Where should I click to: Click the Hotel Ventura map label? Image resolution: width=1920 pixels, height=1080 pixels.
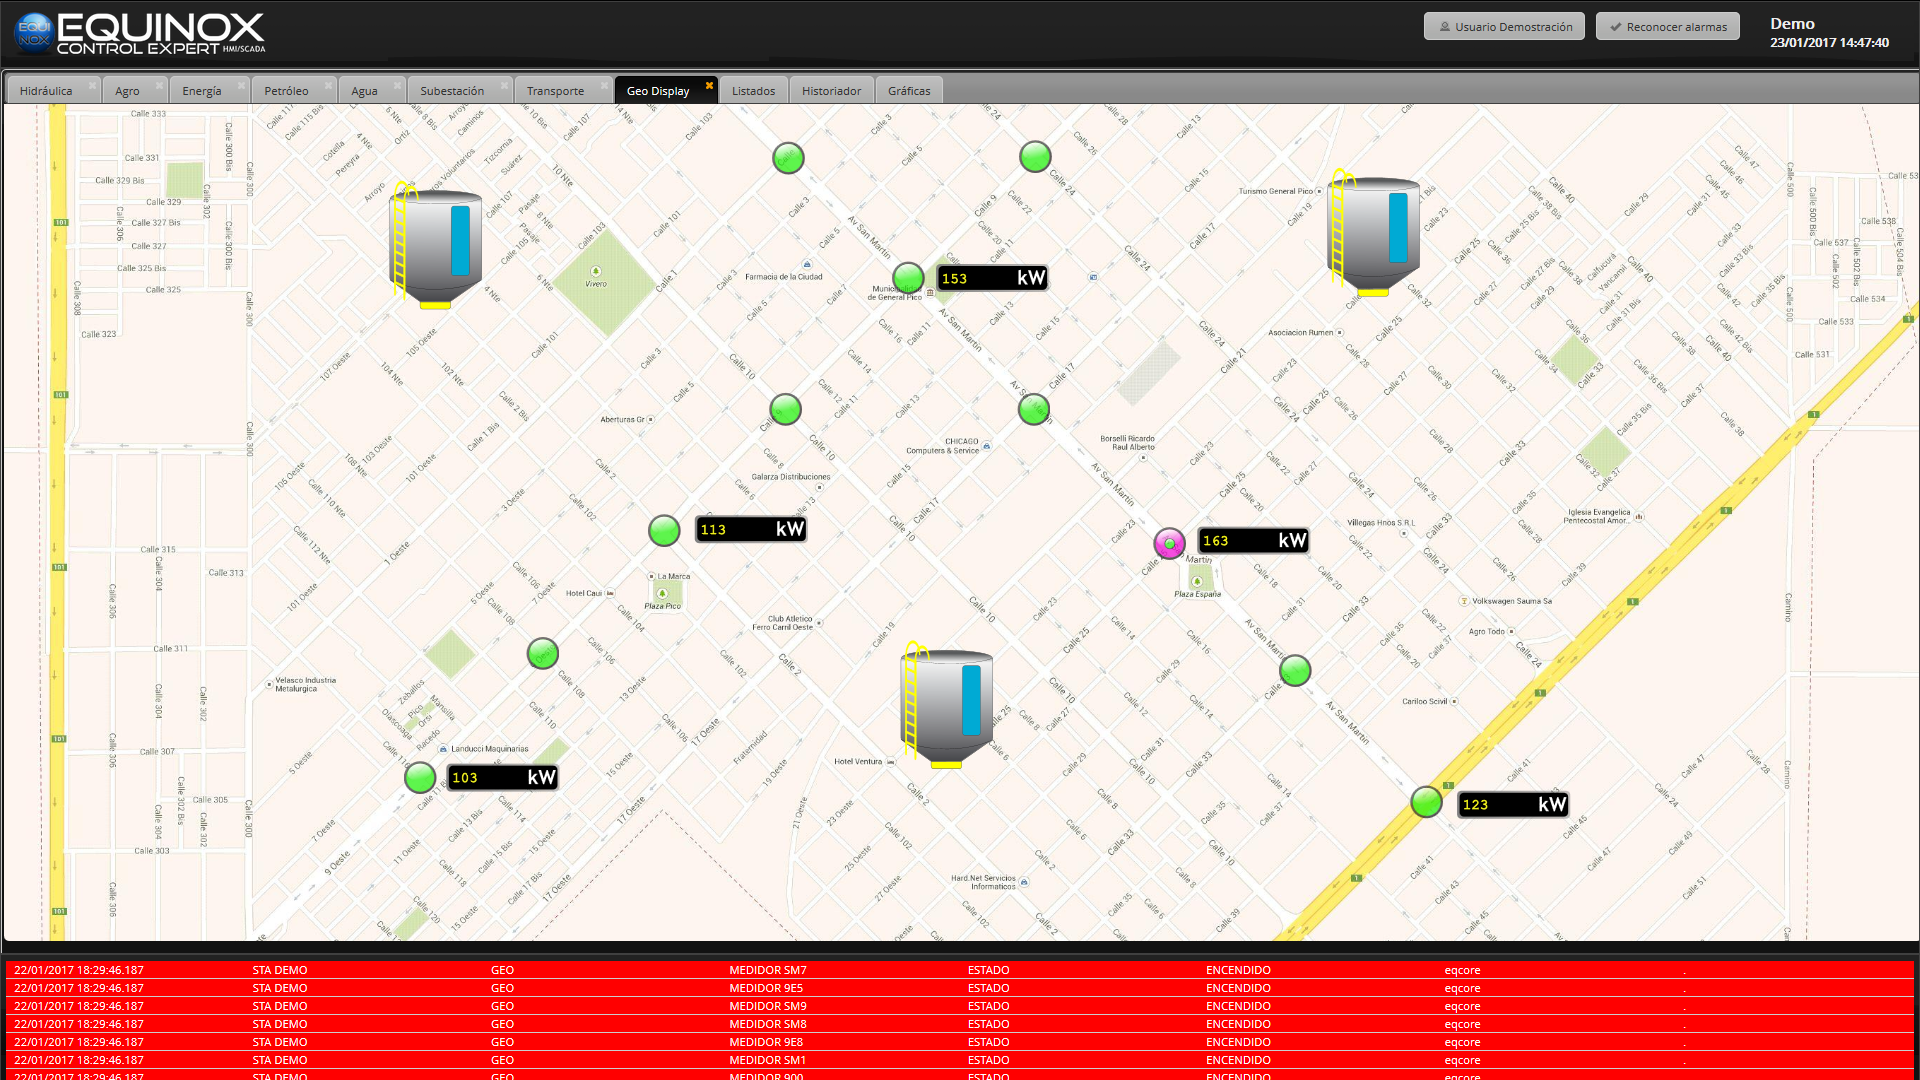tap(858, 761)
